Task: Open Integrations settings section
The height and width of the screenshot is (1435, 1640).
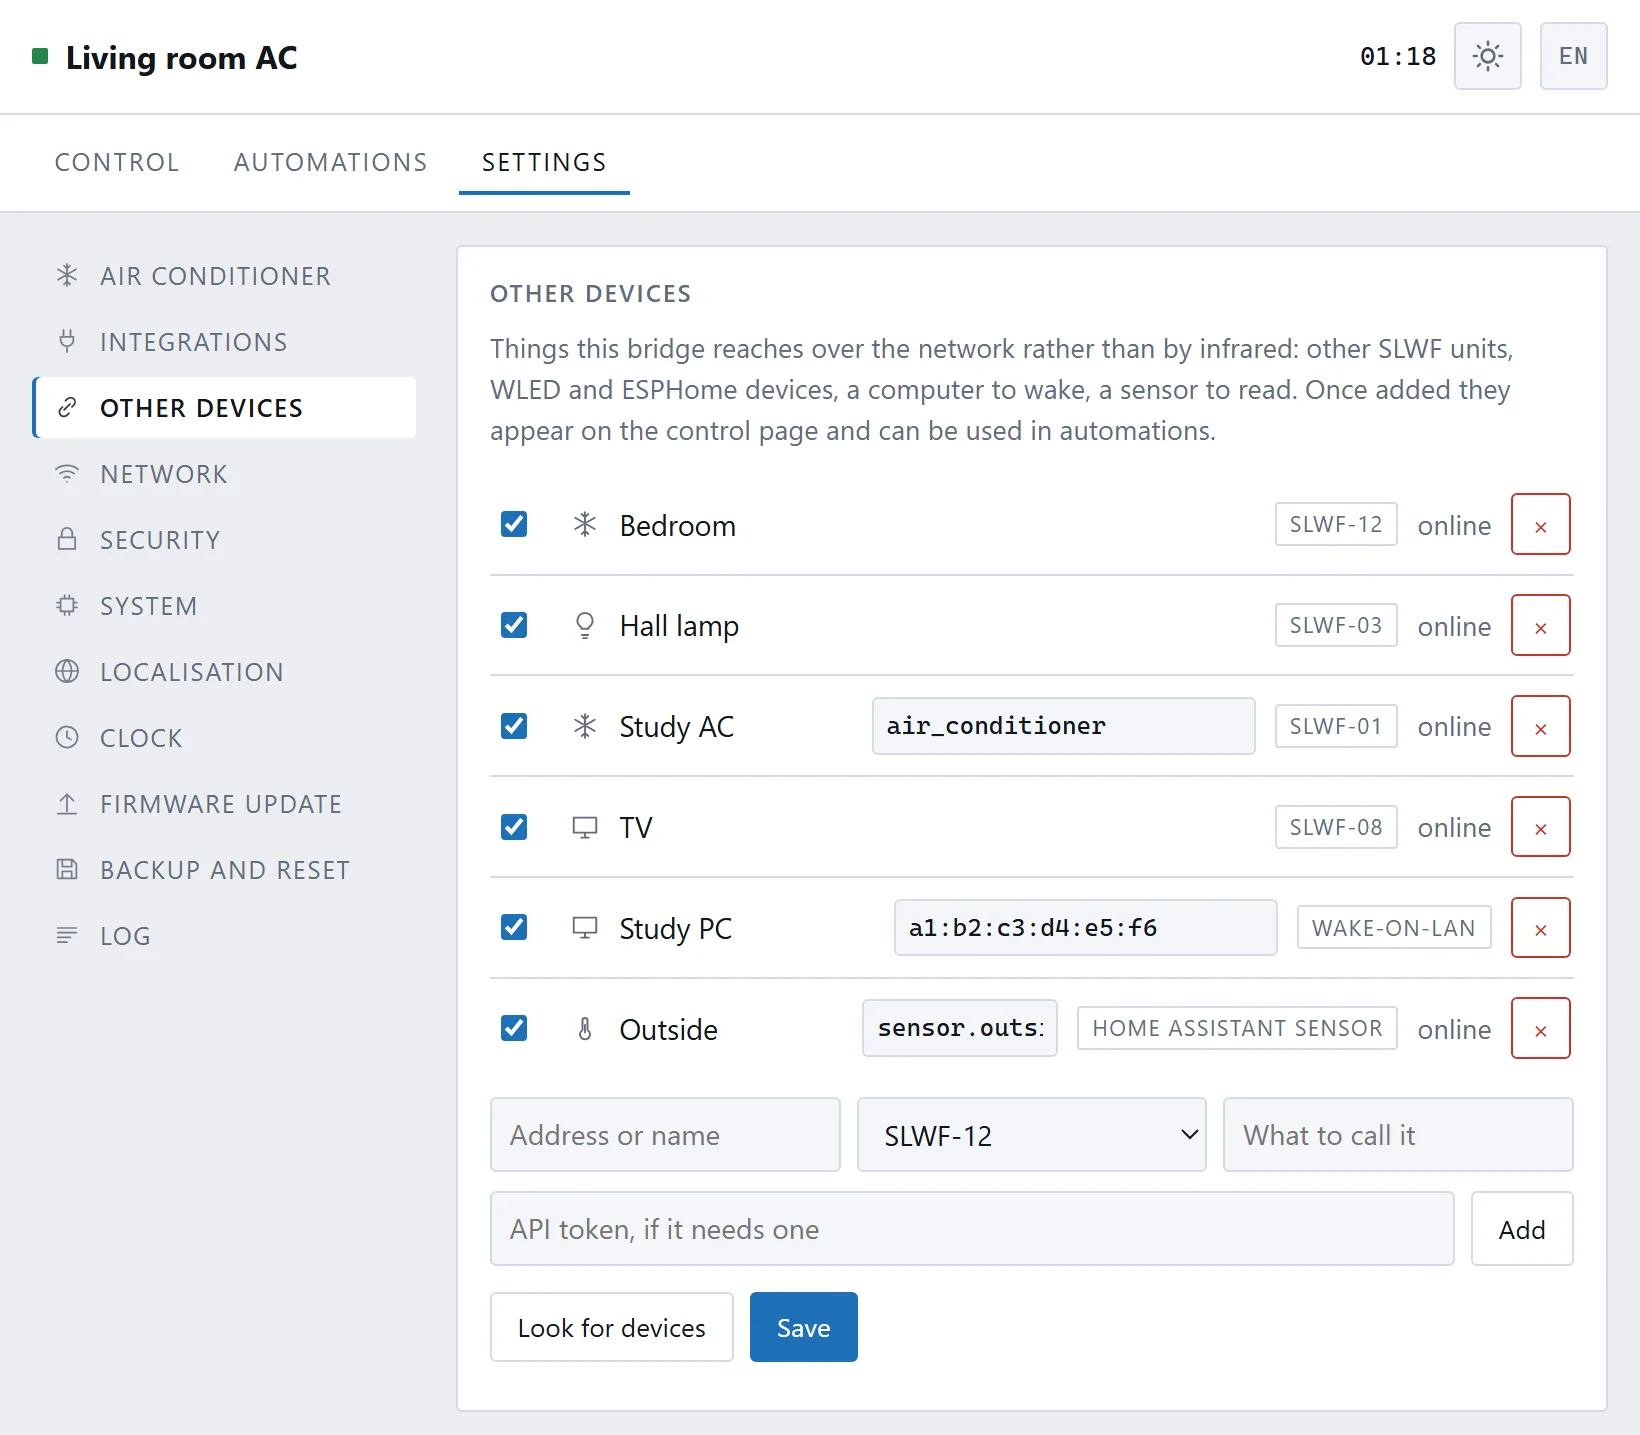Action: coord(225,341)
